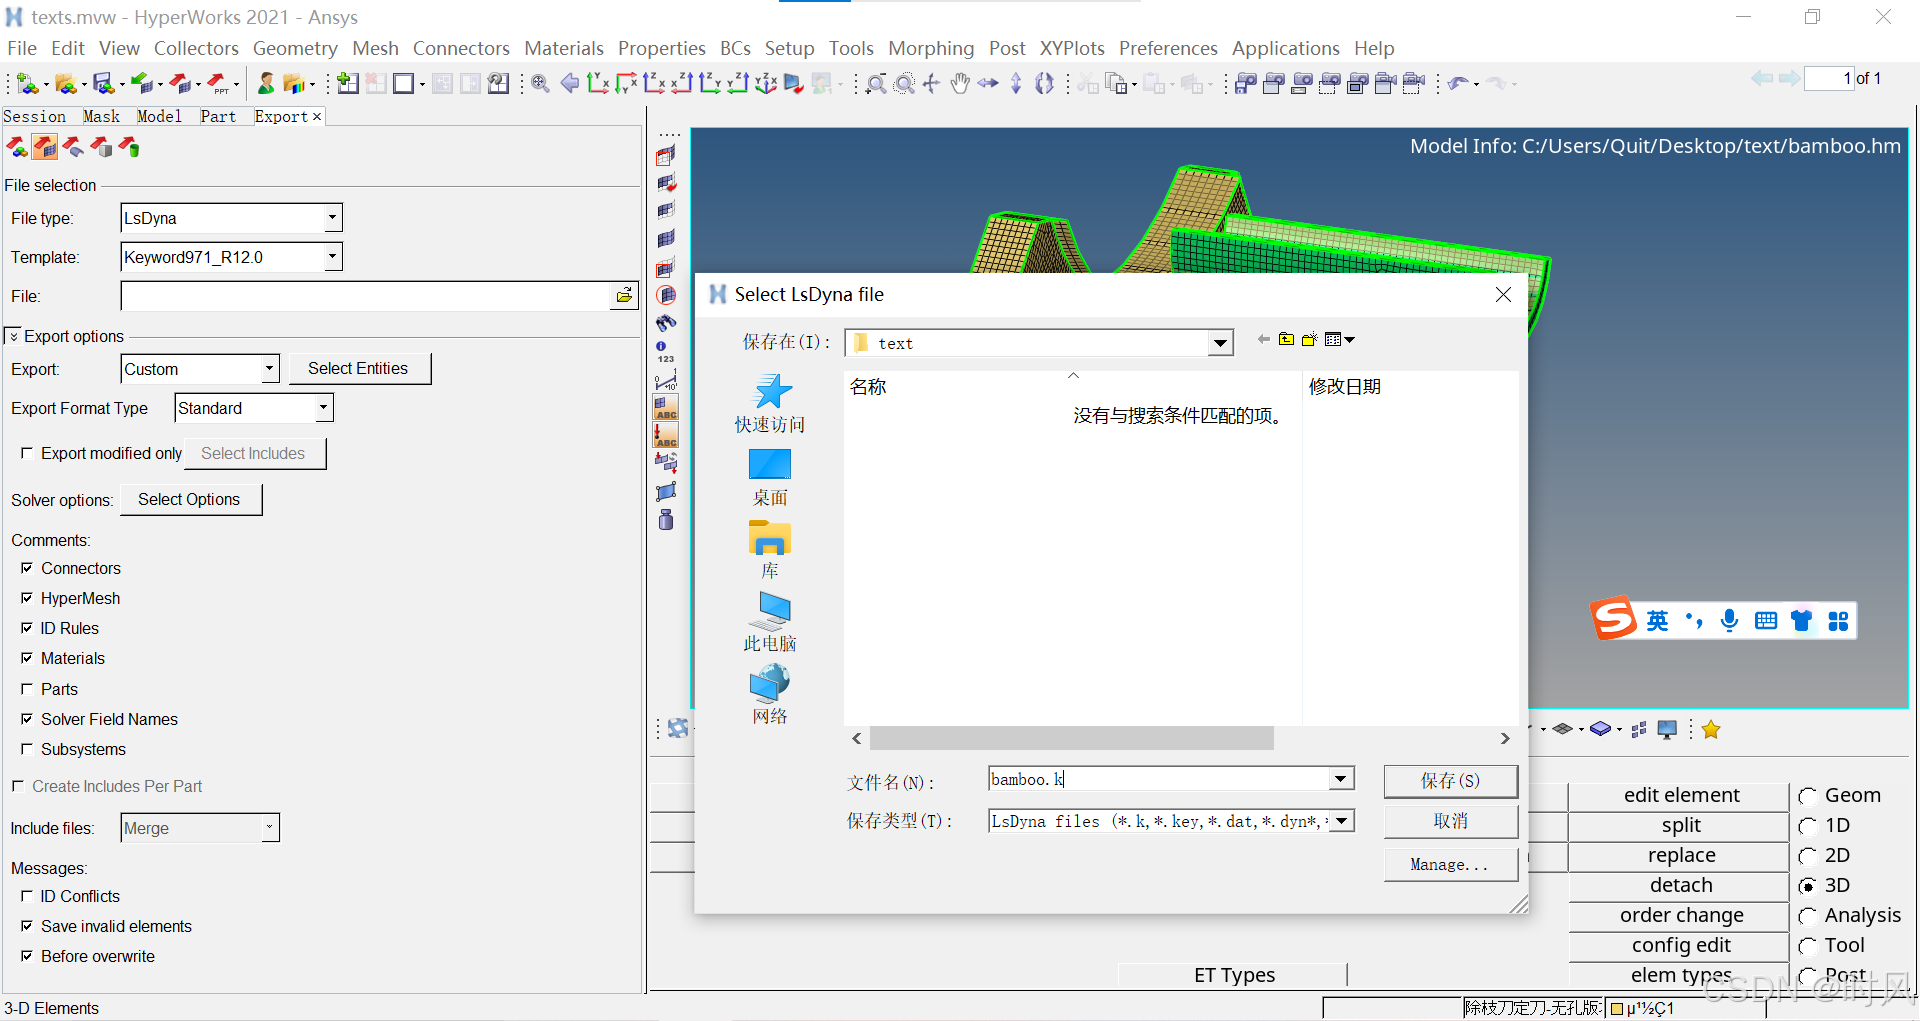Click the Add Page icon with the green plus
The width and height of the screenshot is (1920, 1021).
click(x=348, y=84)
